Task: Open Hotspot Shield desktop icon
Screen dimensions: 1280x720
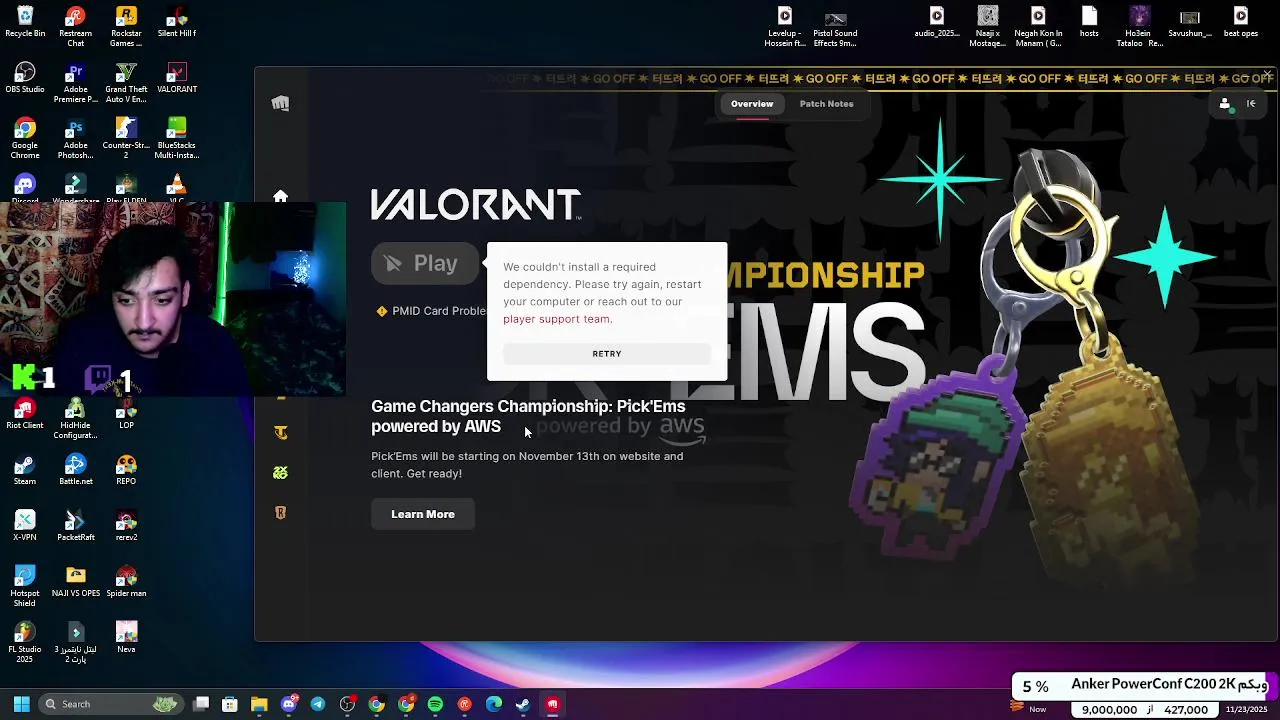Action: pyautogui.click(x=25, y=586)
